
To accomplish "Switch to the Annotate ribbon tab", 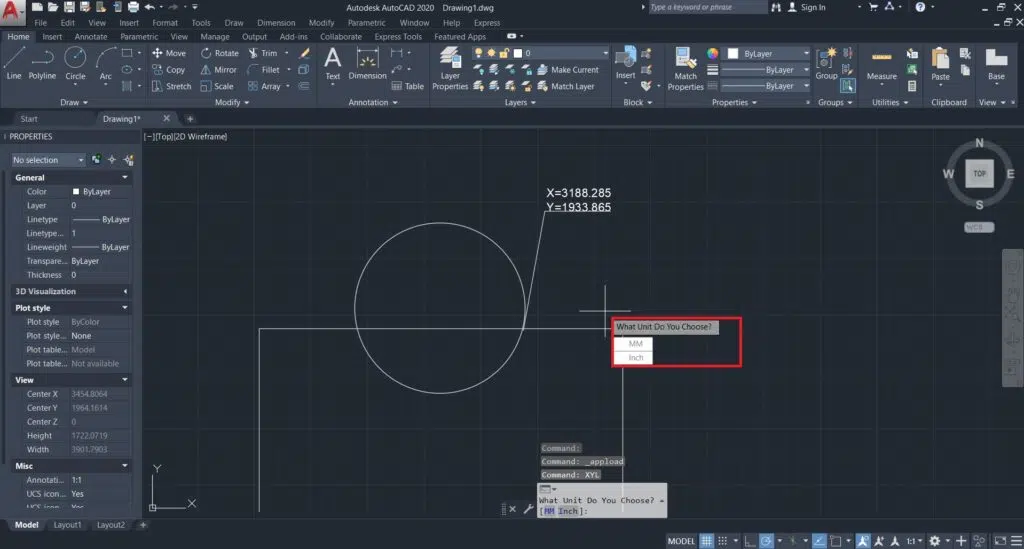I will pos(91,37).
